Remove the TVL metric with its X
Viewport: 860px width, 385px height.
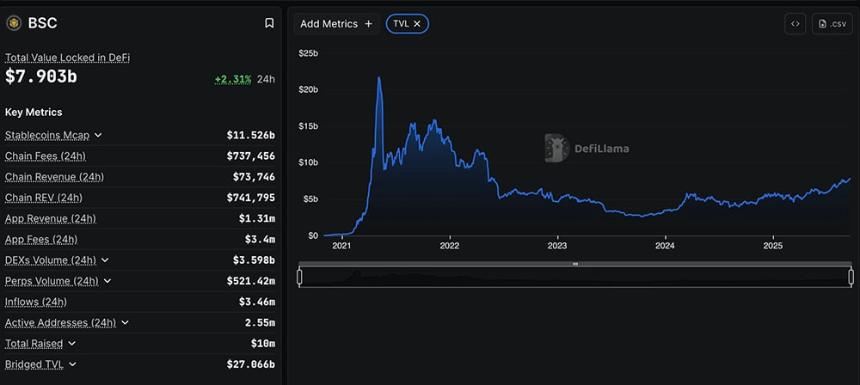coord(417,24)
